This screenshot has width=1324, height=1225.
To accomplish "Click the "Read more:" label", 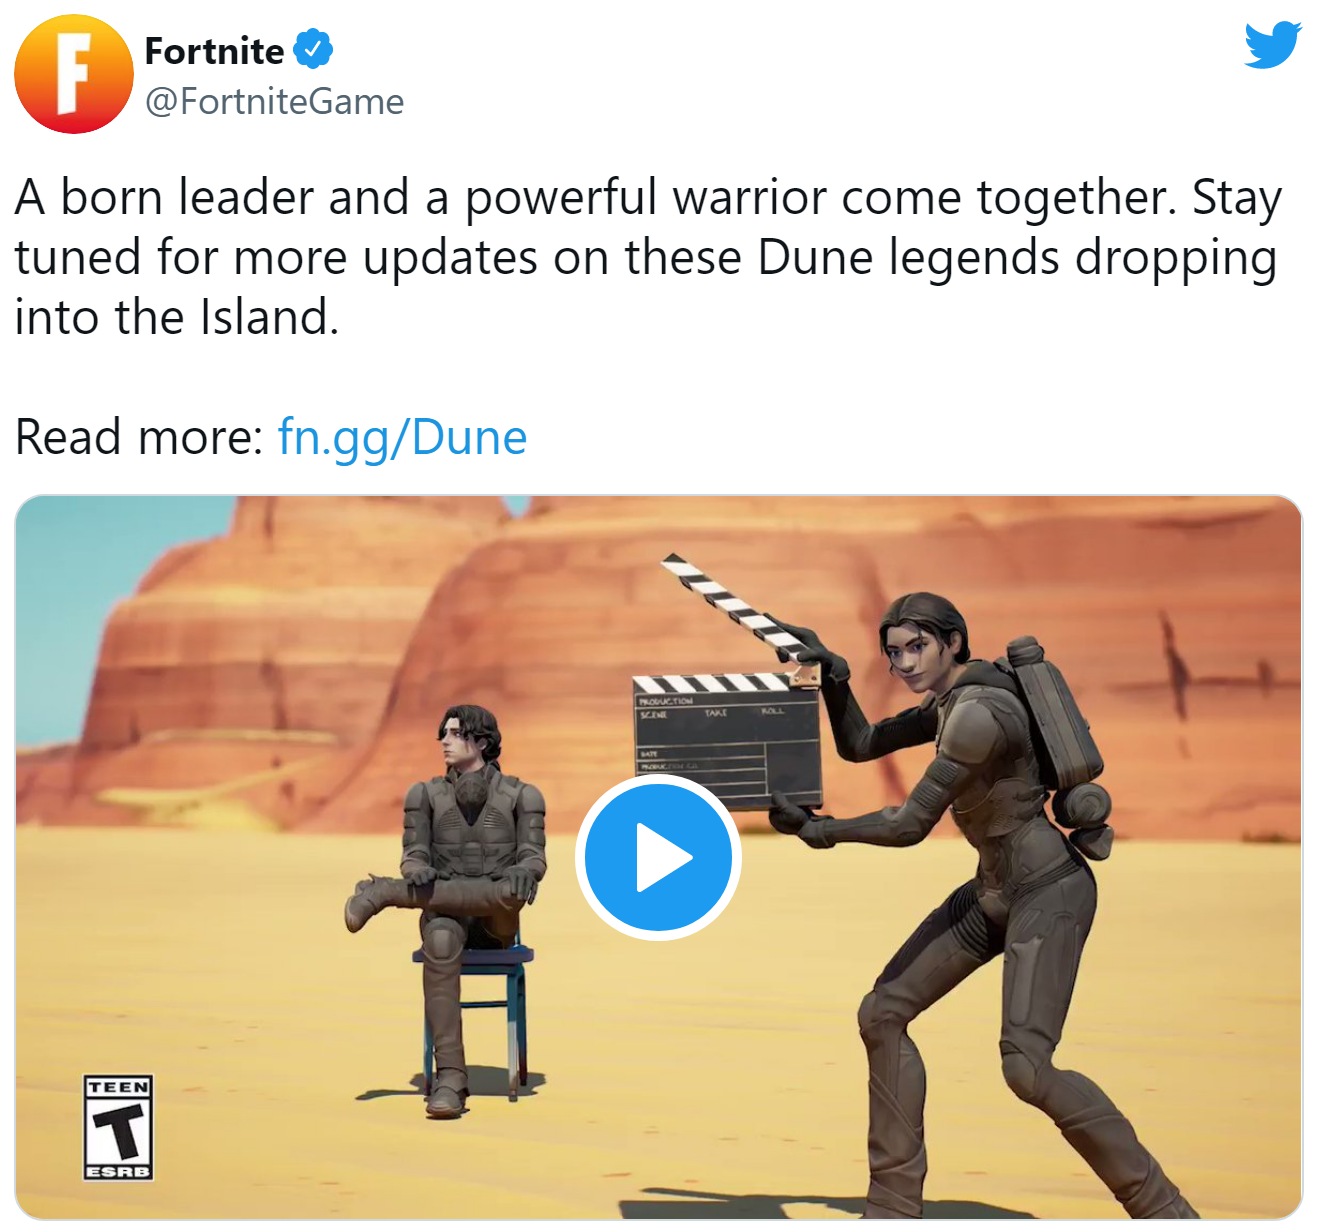I will (139, 437).
